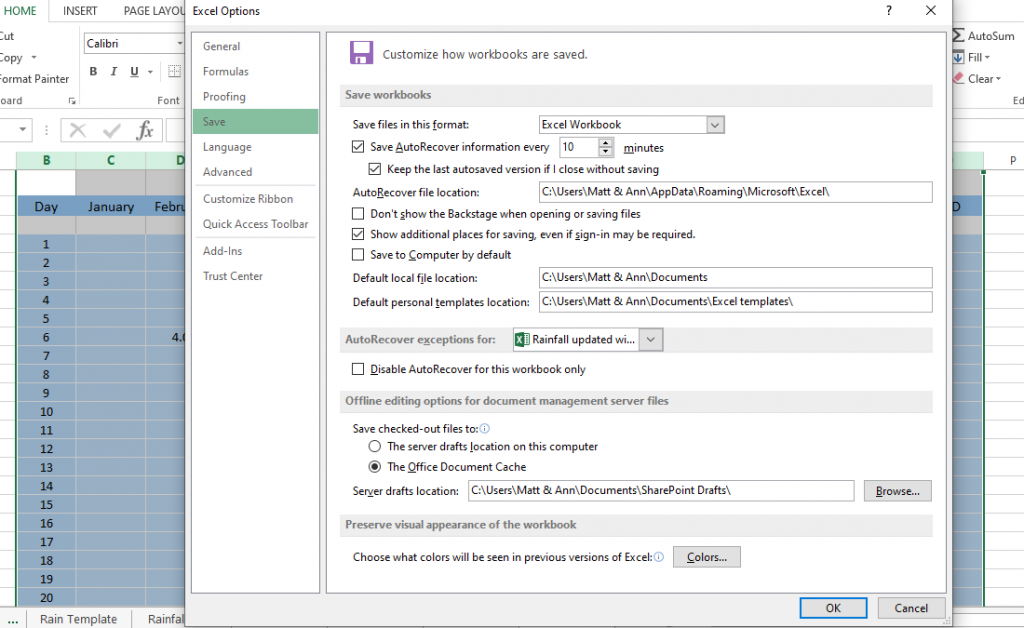Decrease AutoRecover minutes with down spinner
This screenshot has width=1024, height=628.
tap(606, 152)
